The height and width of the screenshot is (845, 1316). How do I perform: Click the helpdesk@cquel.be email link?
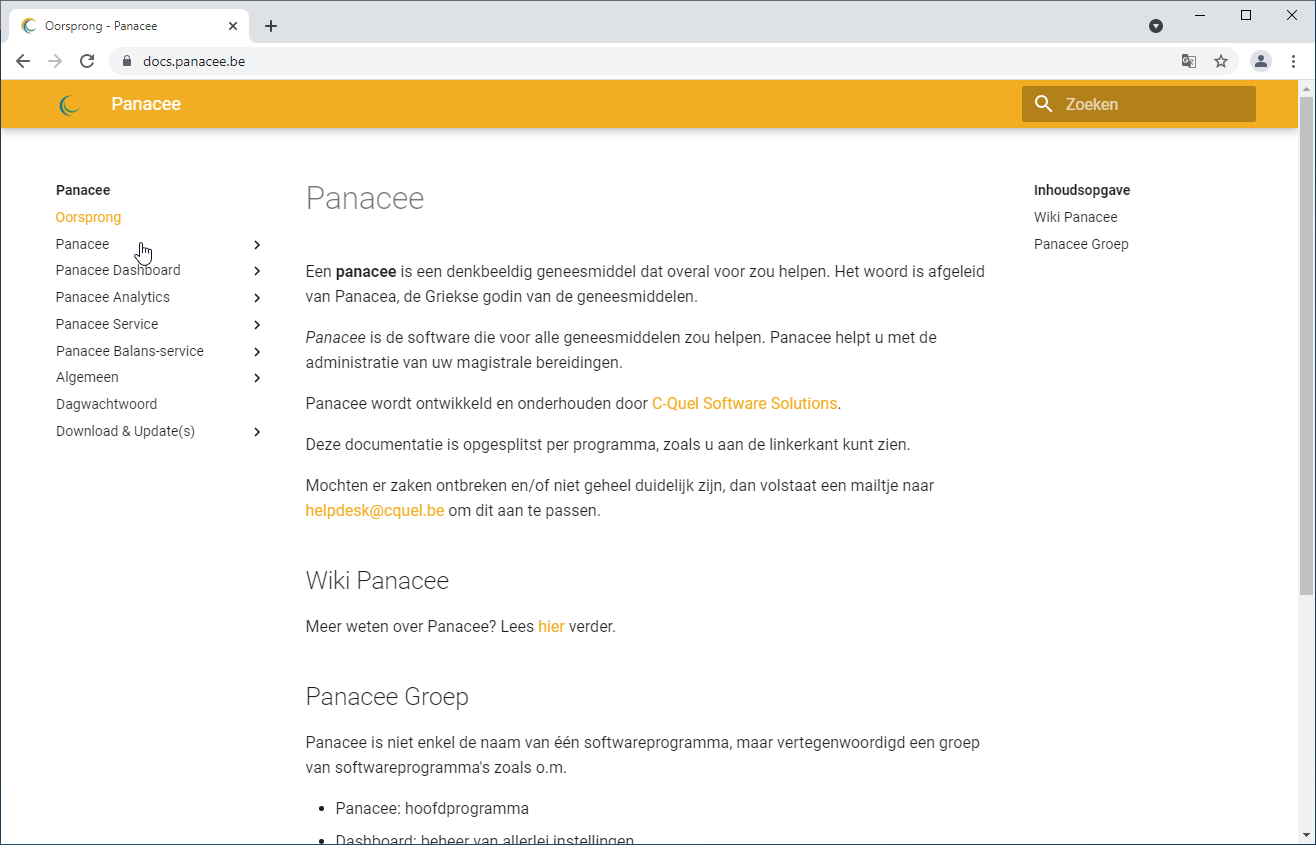point(375,510)
